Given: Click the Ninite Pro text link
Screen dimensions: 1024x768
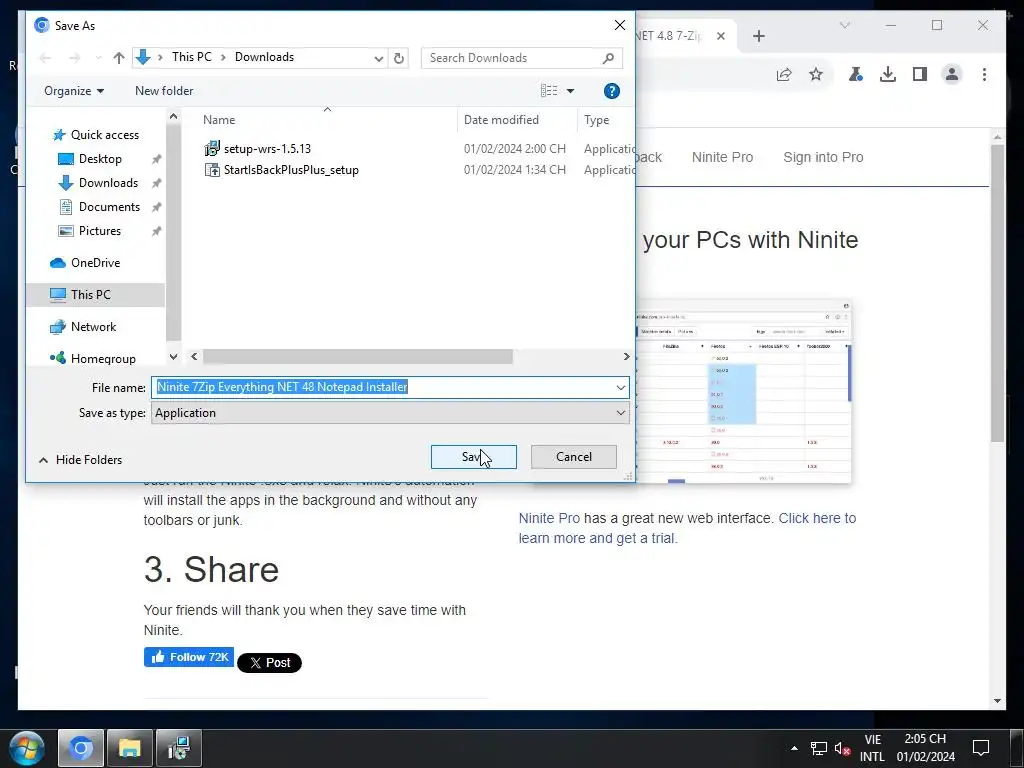Looking at the screenshot, I should [x=549, y=519].
